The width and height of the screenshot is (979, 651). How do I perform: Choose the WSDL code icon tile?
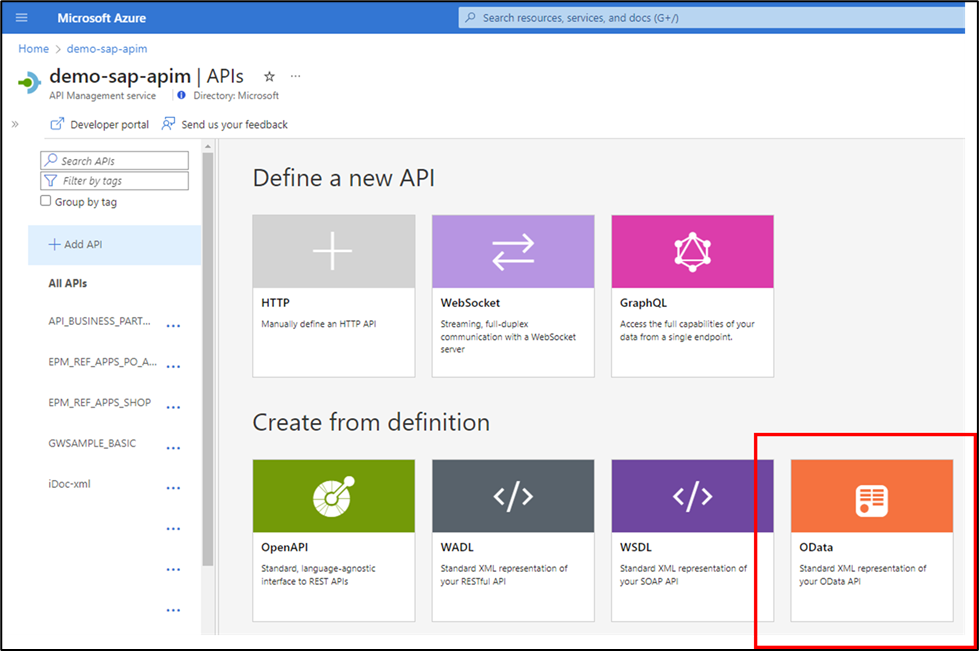coord(692,496)
